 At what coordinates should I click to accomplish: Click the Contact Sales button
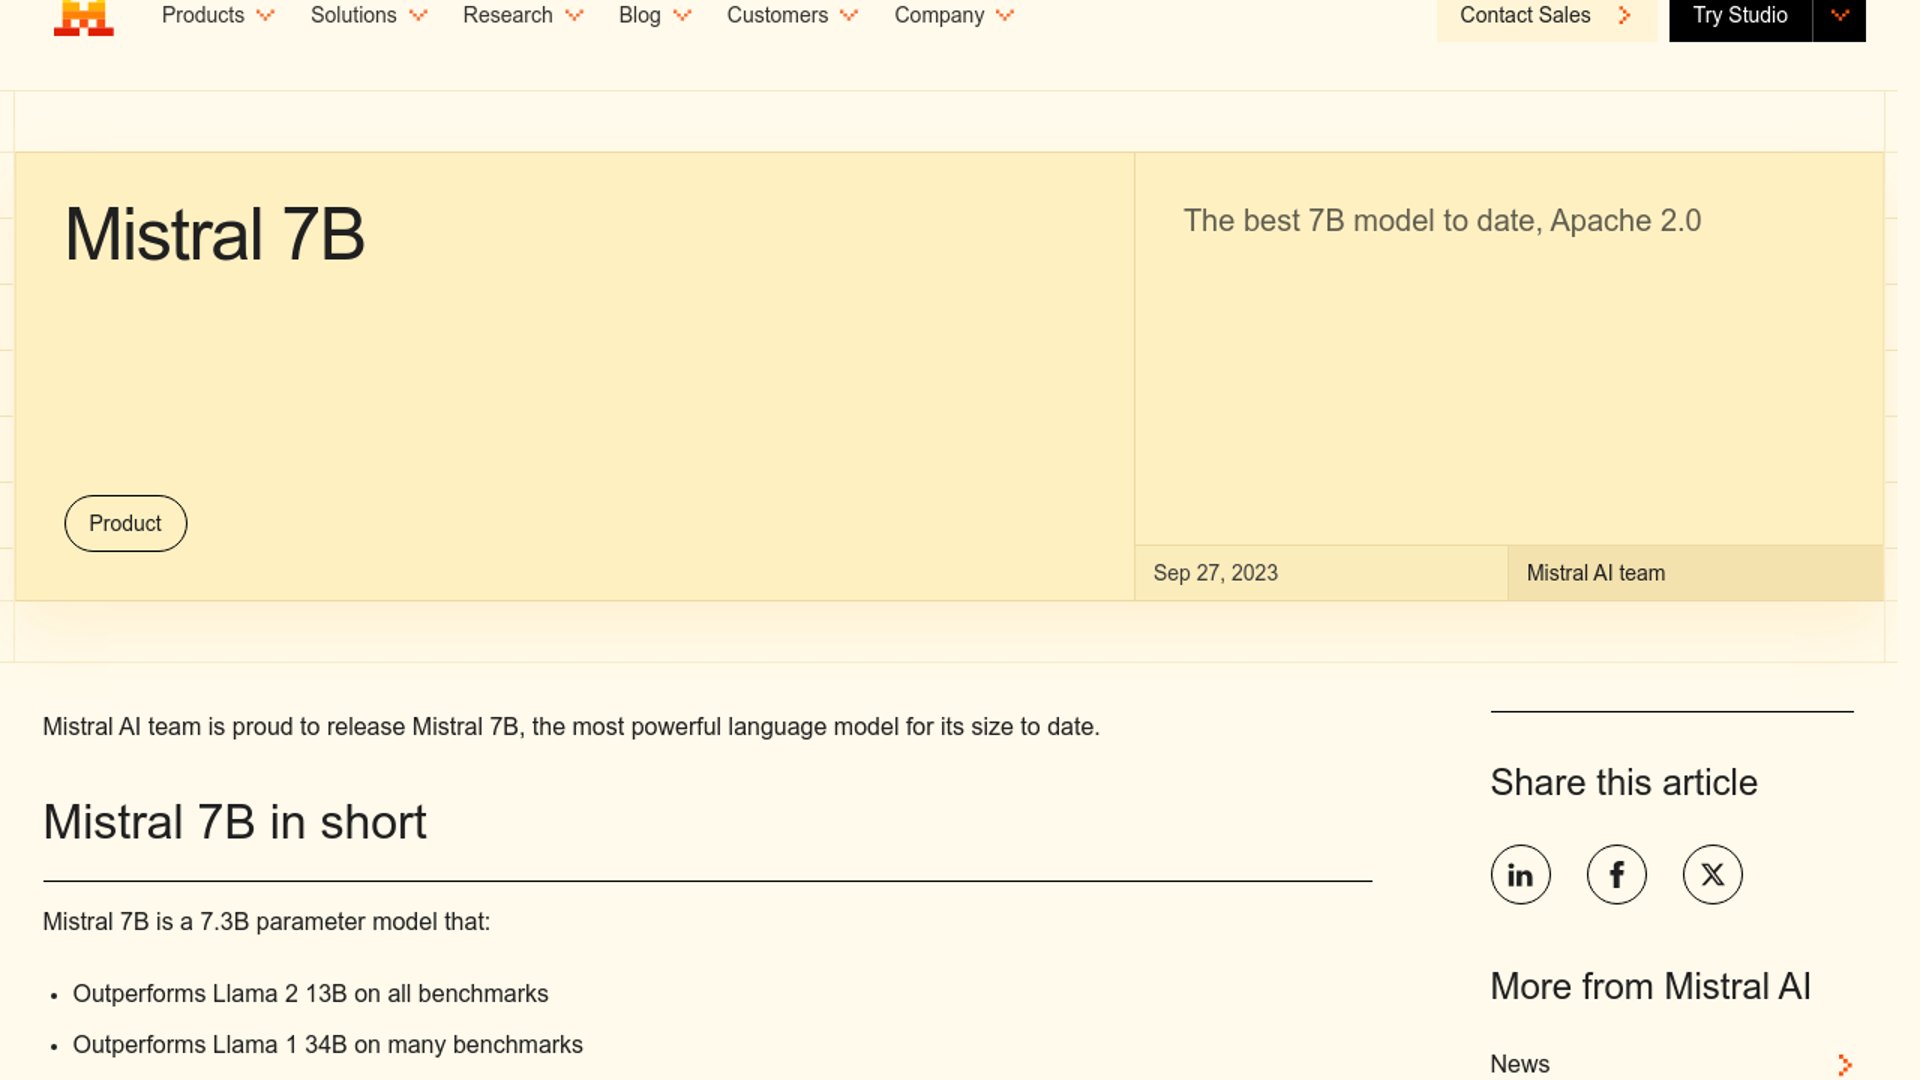1525,16
